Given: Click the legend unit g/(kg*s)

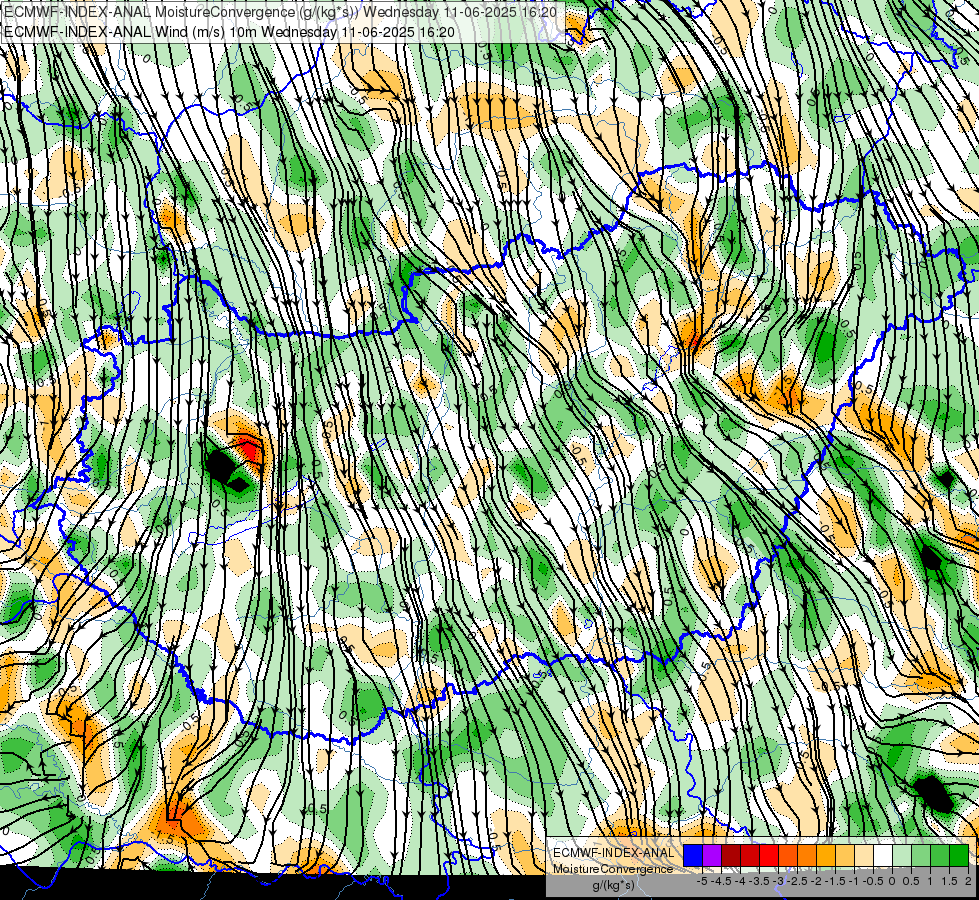Looking at the screenshot, I should 614,885.
